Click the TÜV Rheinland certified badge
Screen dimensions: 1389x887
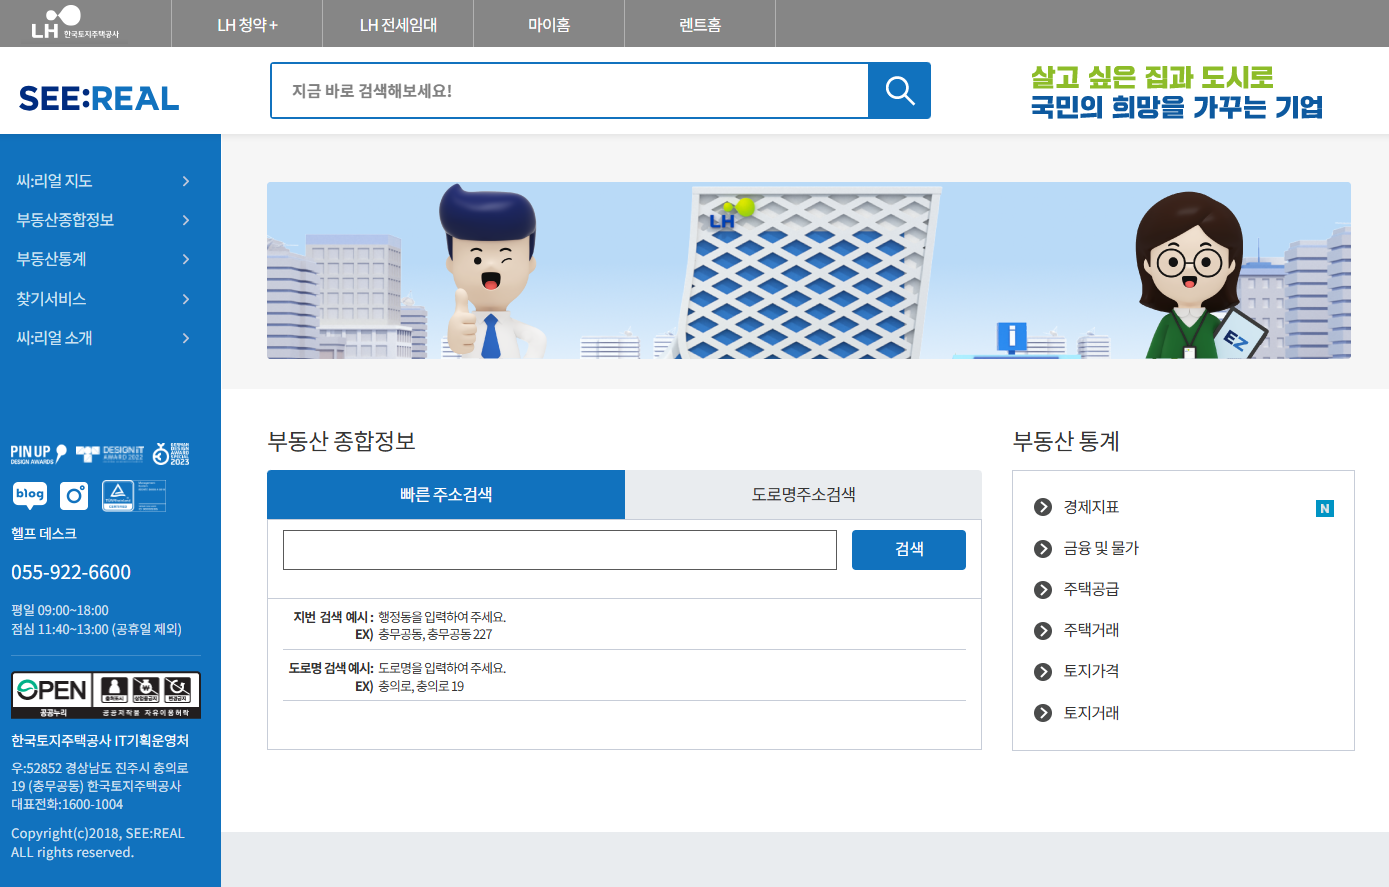pyautogui.click(x=133, y=495)
